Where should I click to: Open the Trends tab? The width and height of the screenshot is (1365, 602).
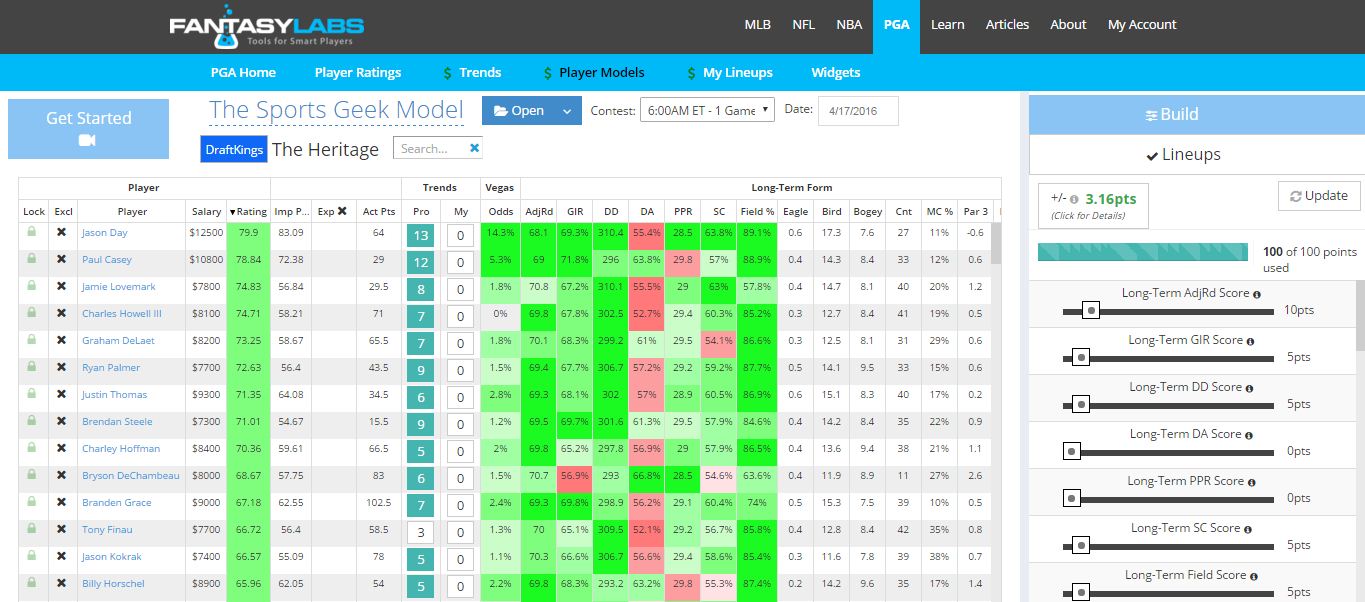[x=472, y=72]
